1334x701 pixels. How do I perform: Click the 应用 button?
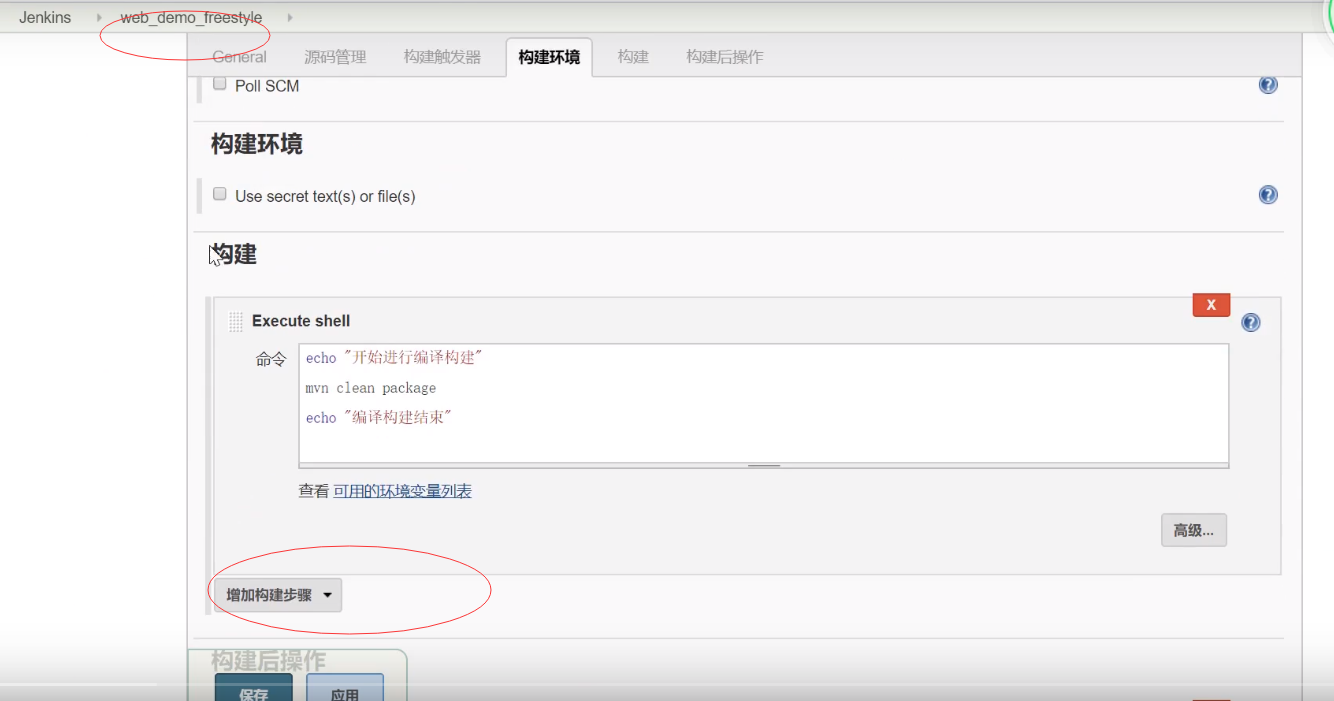[x=345, y=688]
